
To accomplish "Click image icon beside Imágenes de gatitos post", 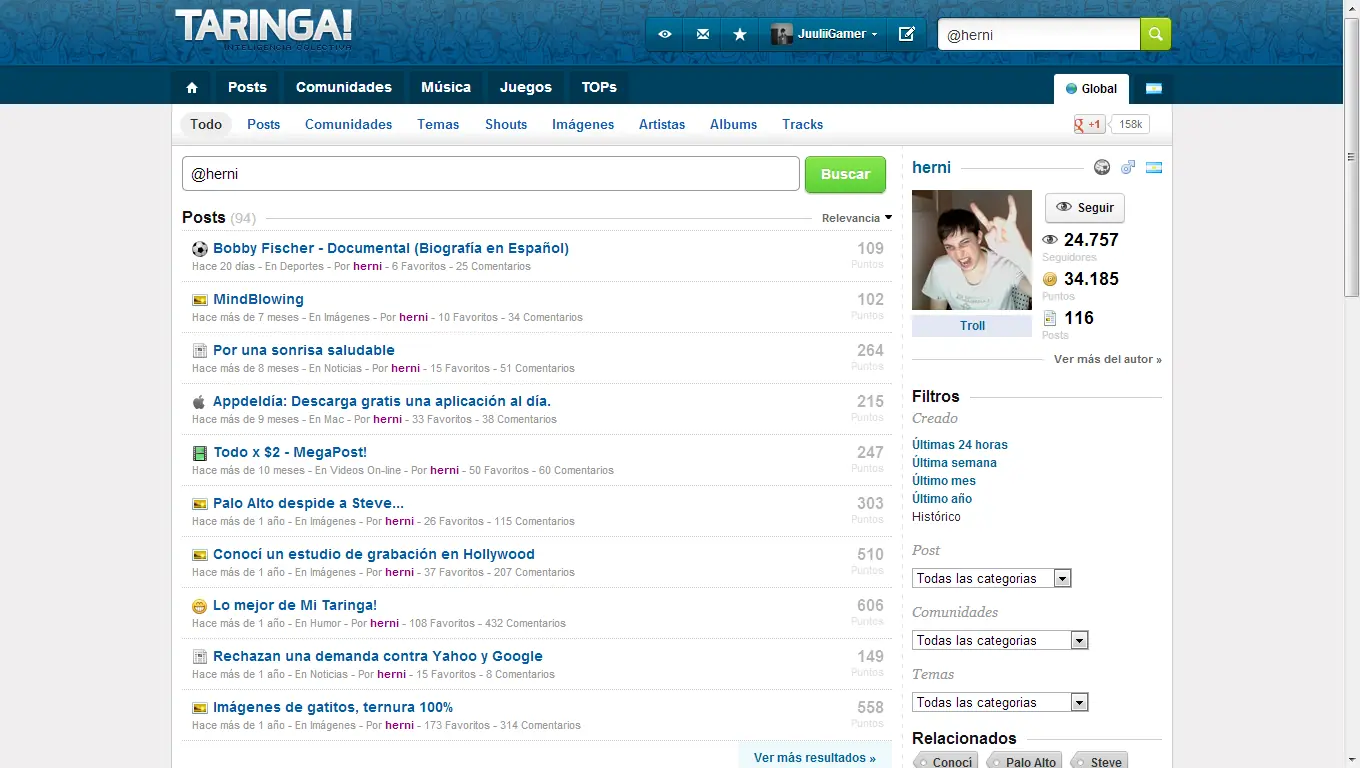I will (x=200, y=708).
